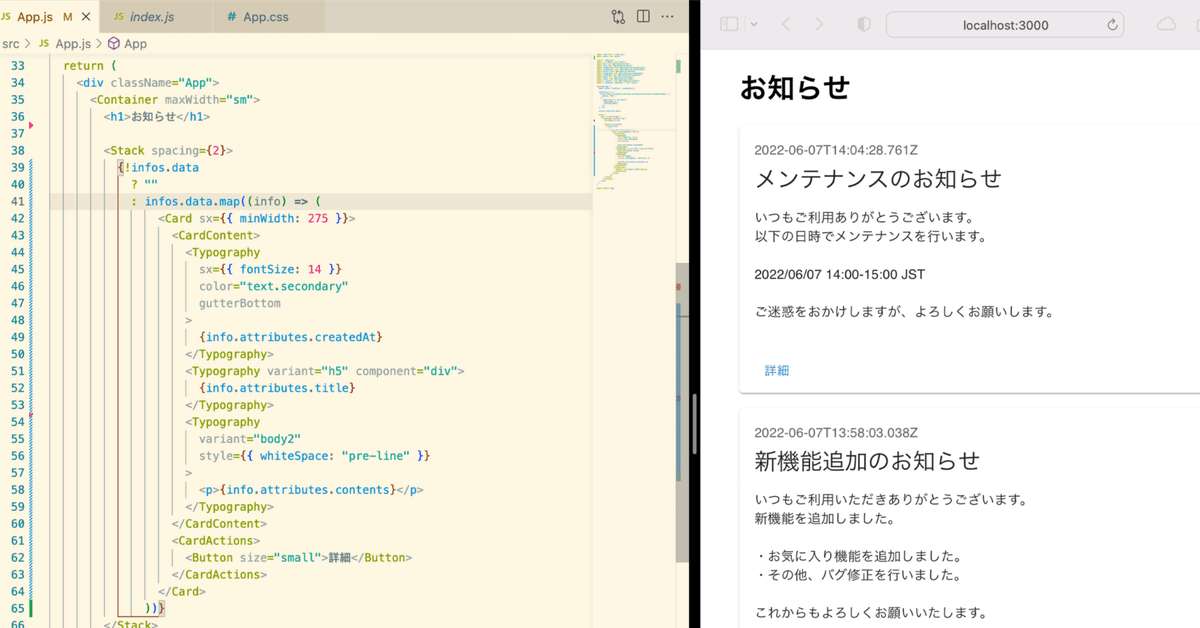Close the App.js editor tab
Viewport: 1200px width, 628px height.
86,17
